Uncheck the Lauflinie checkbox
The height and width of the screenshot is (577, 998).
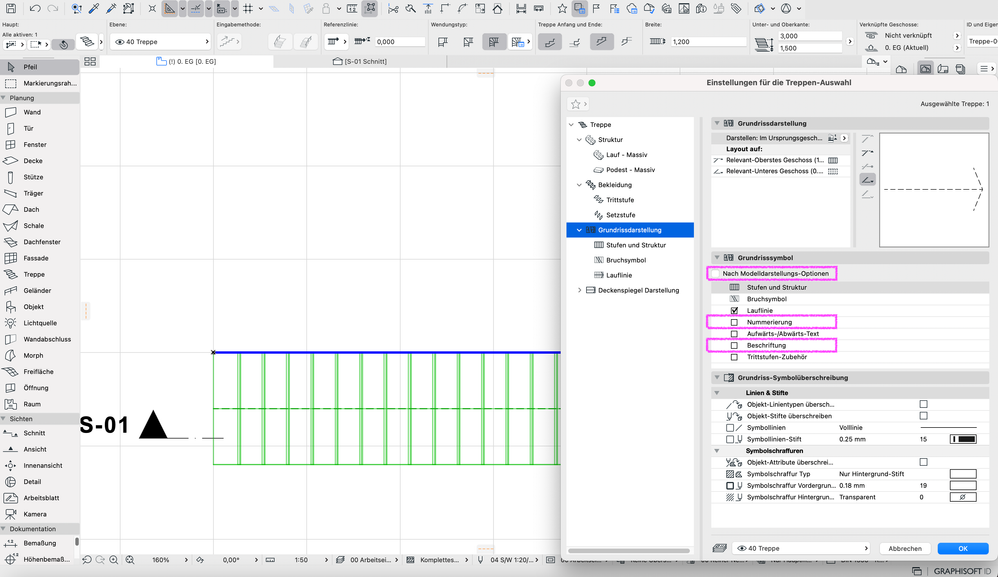tap(735, 311)
